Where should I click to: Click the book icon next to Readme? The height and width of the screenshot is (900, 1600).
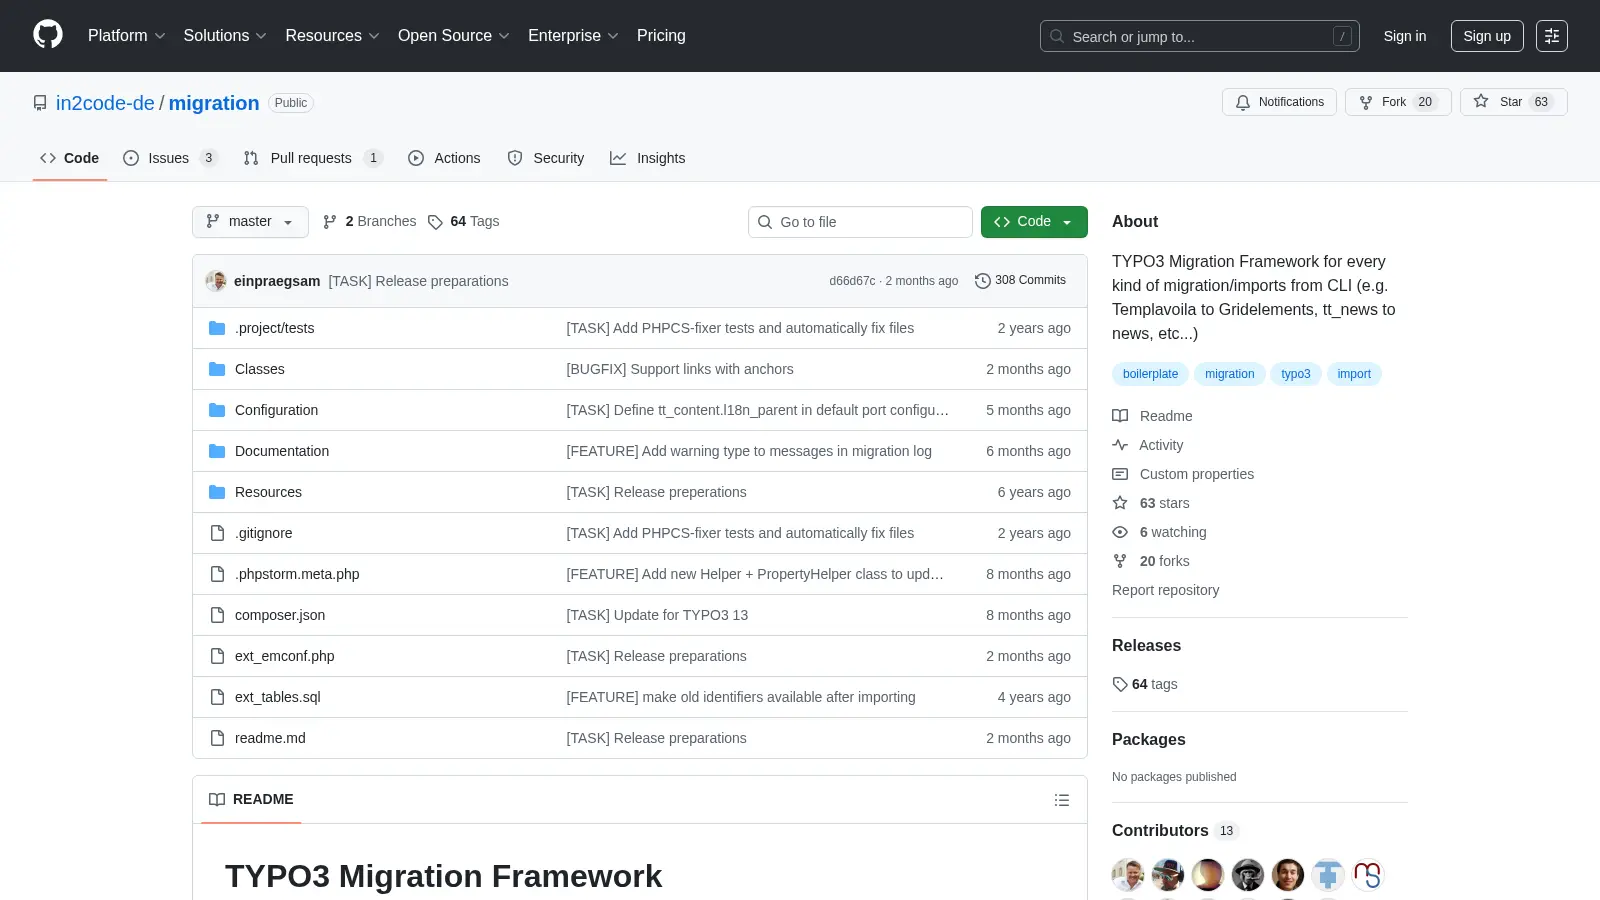[x=1120, y=416]
